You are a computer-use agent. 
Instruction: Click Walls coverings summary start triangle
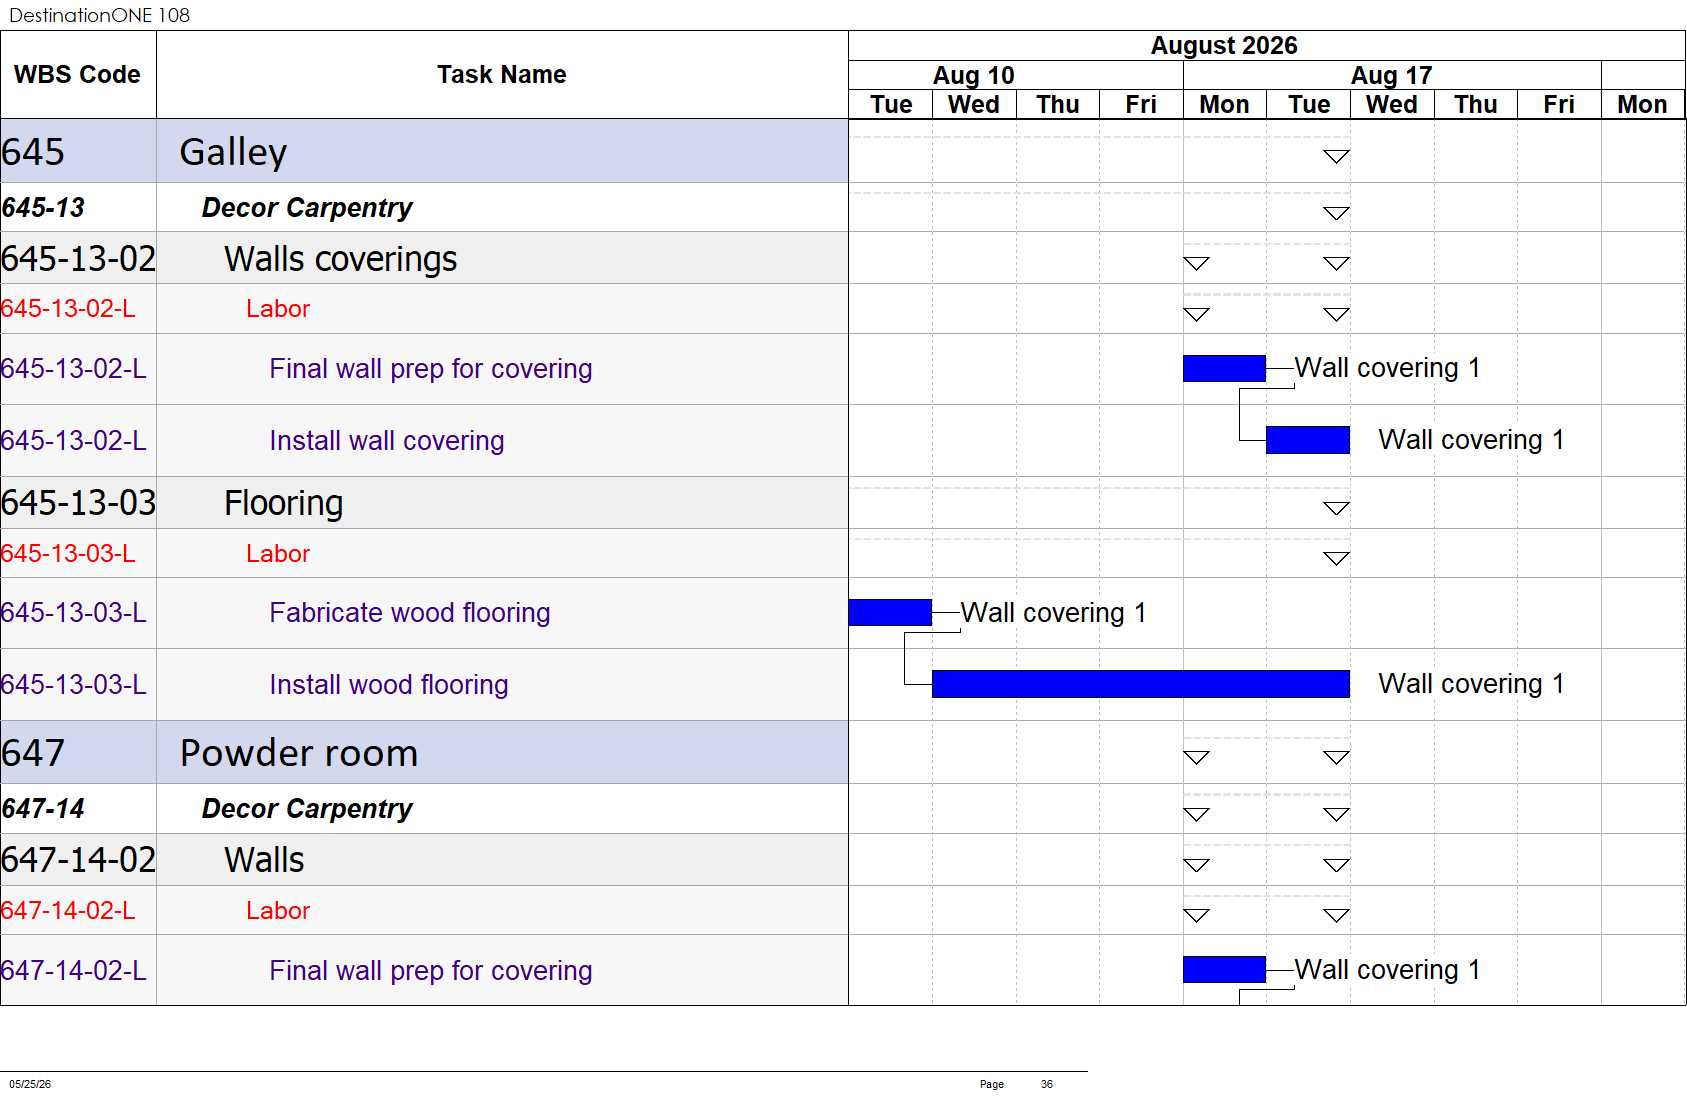click(x=1196, y=264)
